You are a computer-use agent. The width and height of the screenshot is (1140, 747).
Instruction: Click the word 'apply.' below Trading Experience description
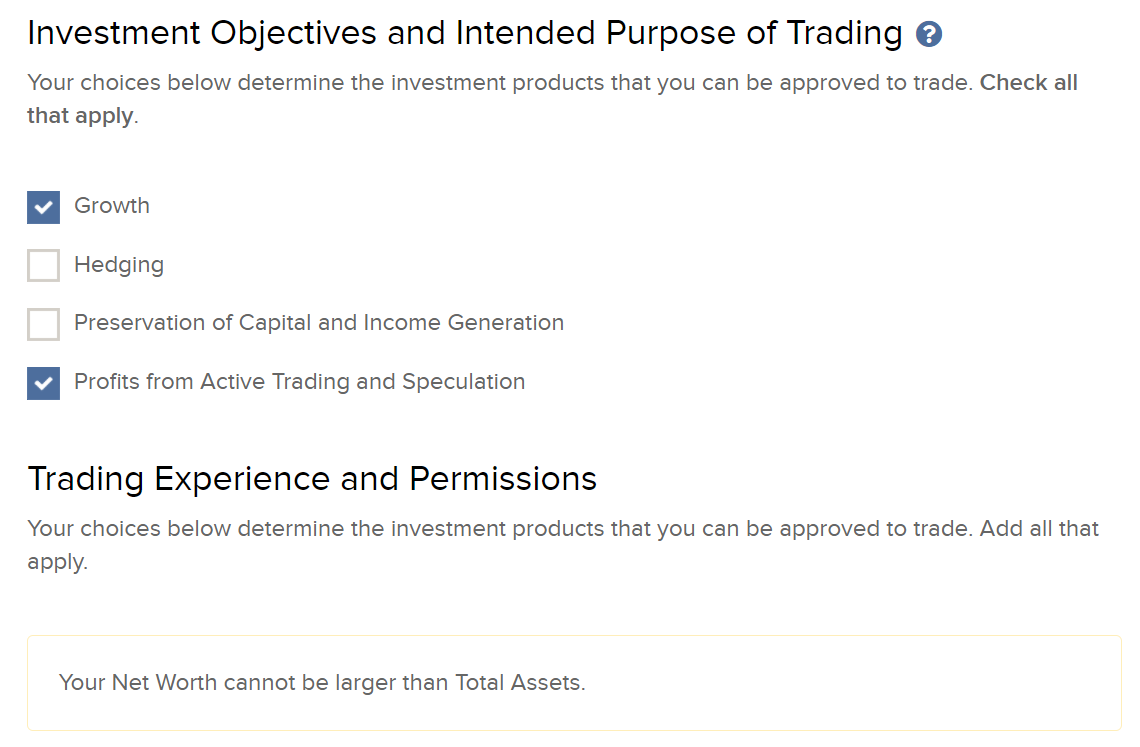[x=57, y=563]
